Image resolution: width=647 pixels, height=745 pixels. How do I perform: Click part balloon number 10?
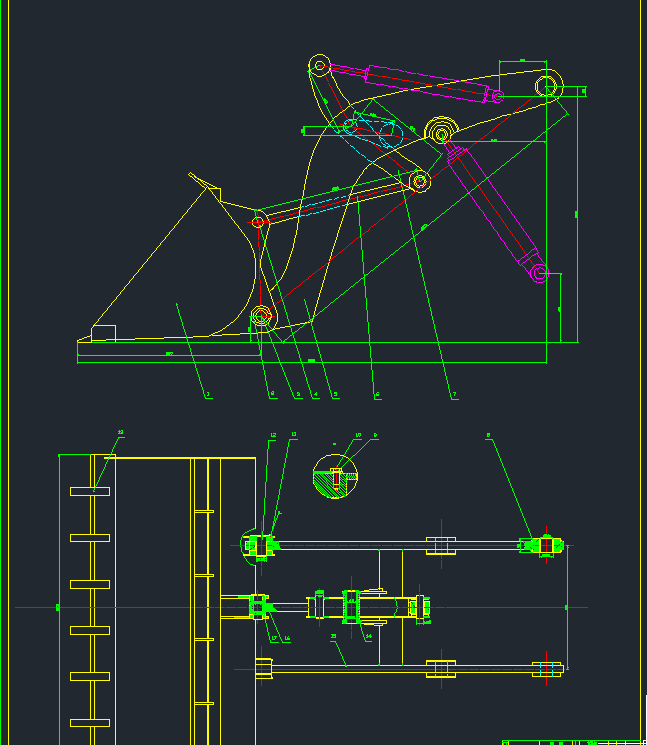click(x=358, y=435)
